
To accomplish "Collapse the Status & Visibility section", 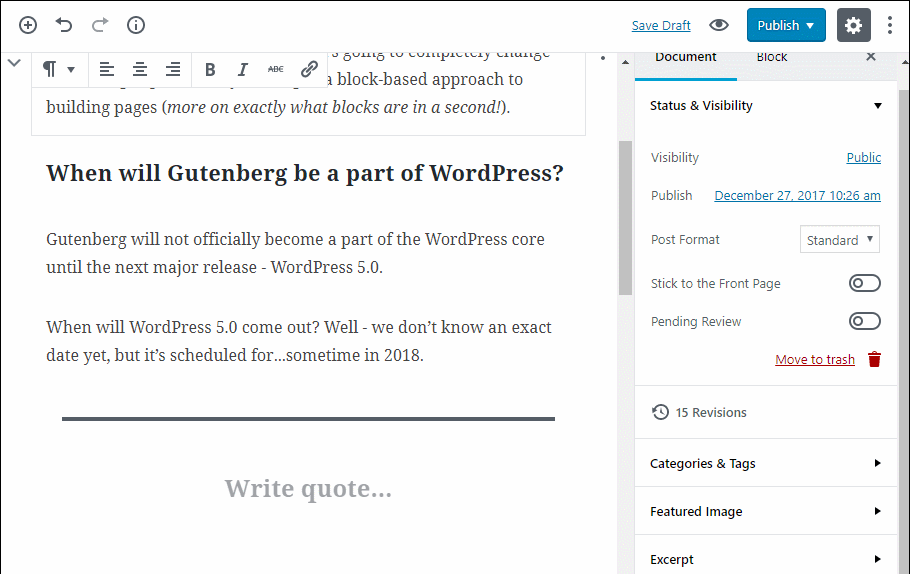I will click(x=766, y=106).
